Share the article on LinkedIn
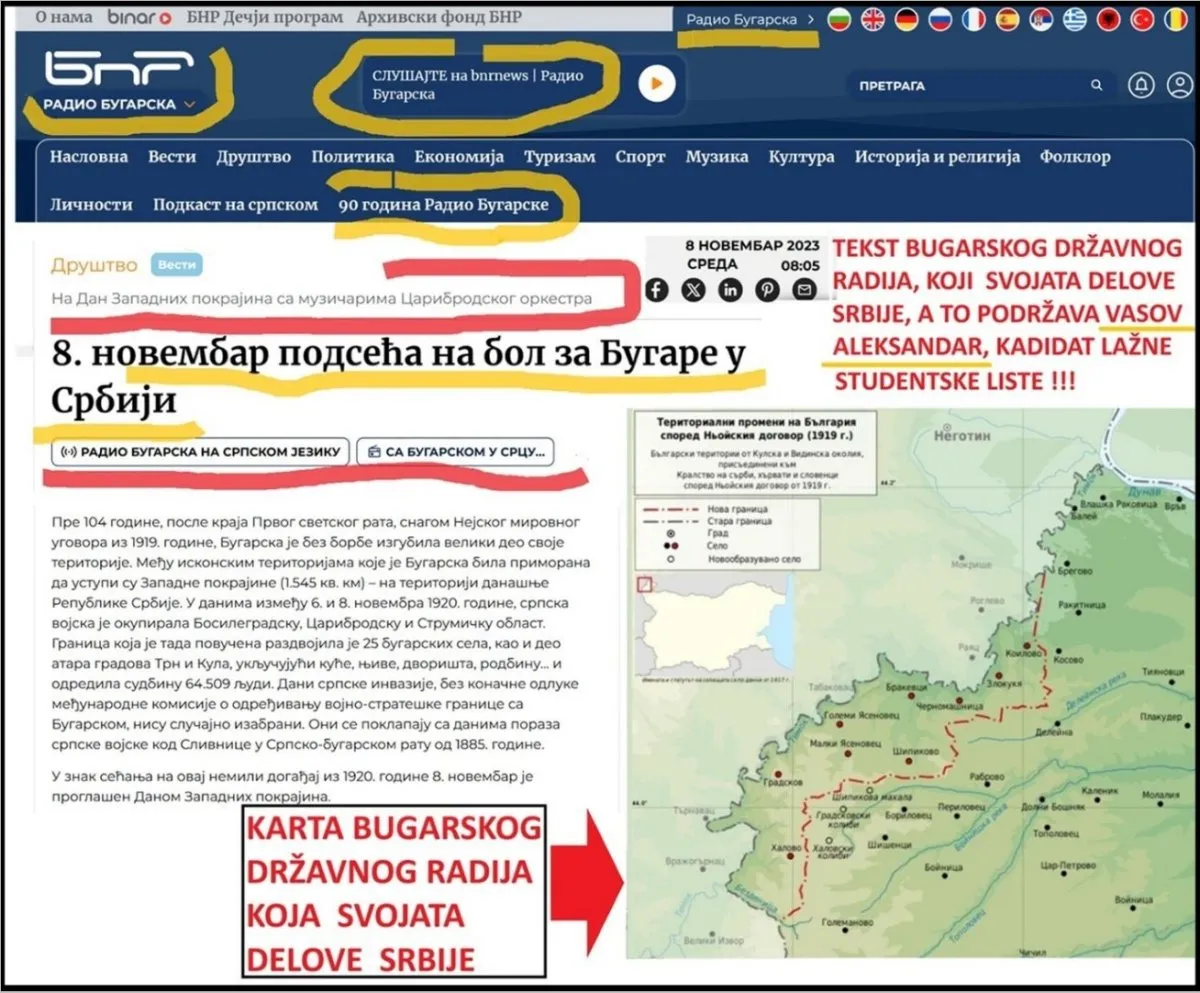Image resolution: width=1200 pixels, height=993 pixels. click(x=731, y=290)
